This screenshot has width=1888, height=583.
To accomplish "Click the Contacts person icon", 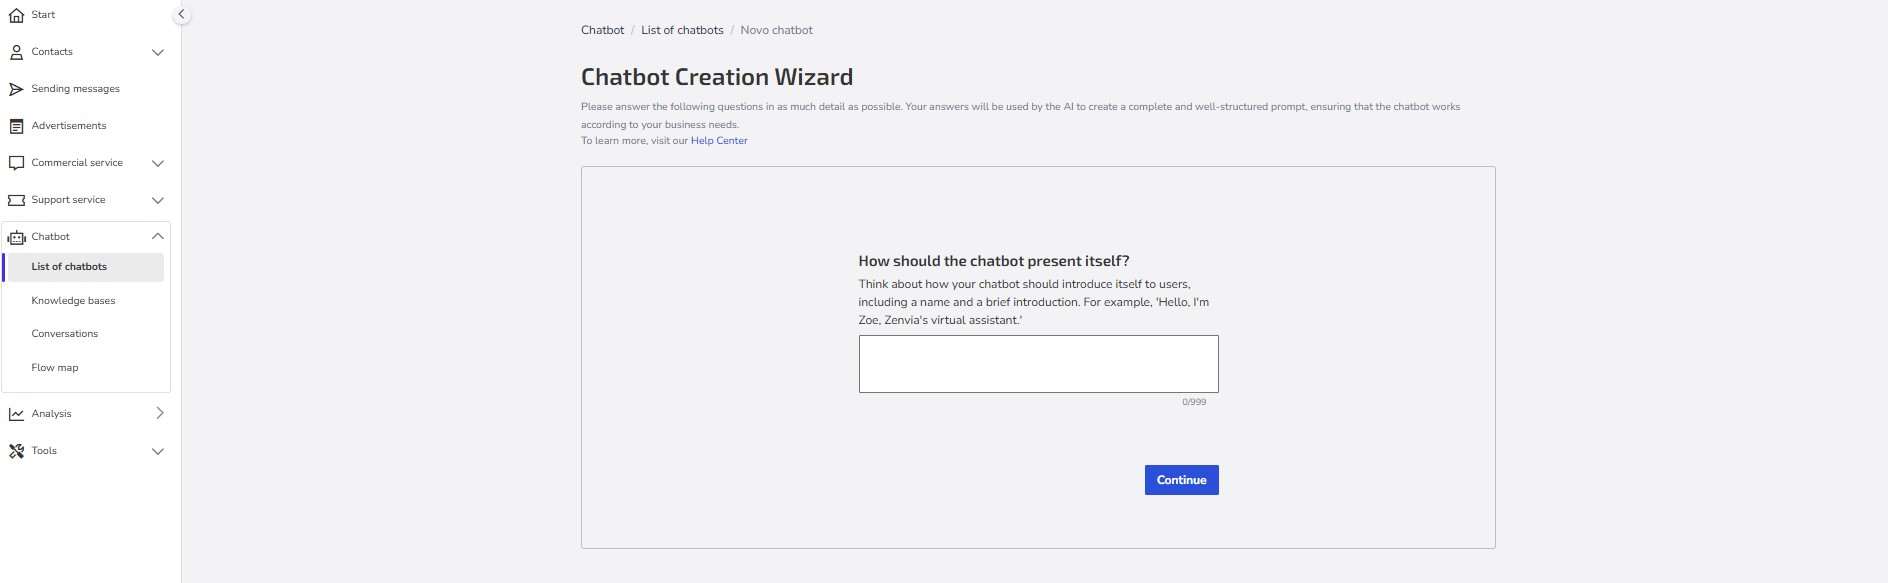I will (x=16, y=52).
